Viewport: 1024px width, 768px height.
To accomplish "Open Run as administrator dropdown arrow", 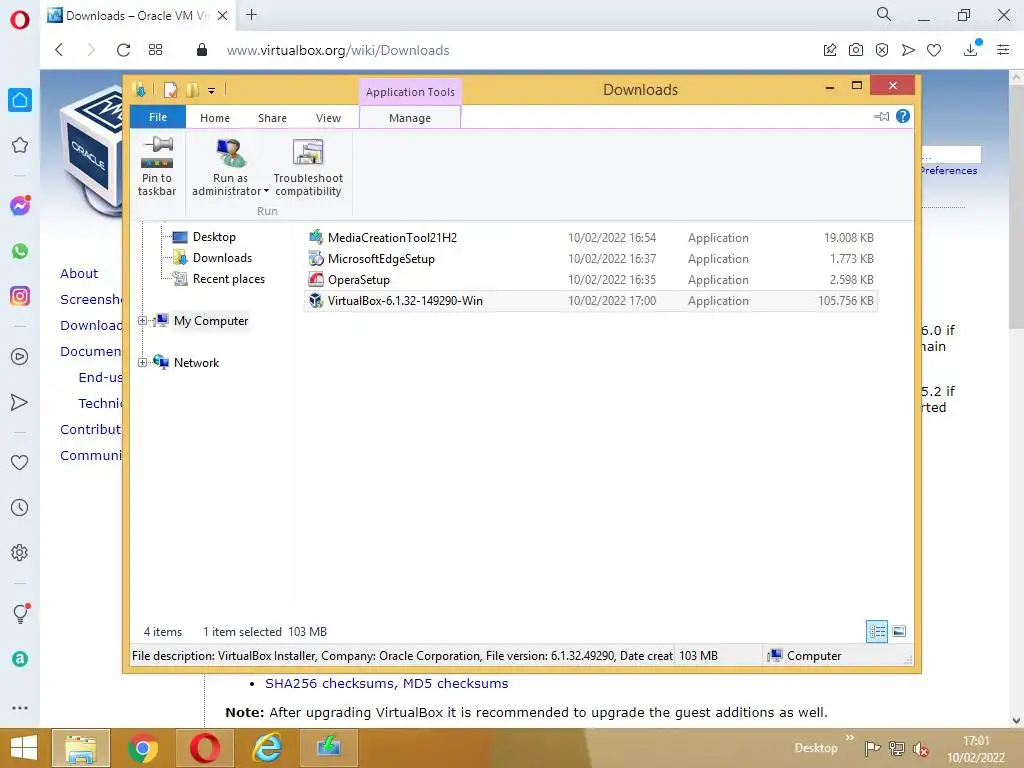I will point(266,191).
